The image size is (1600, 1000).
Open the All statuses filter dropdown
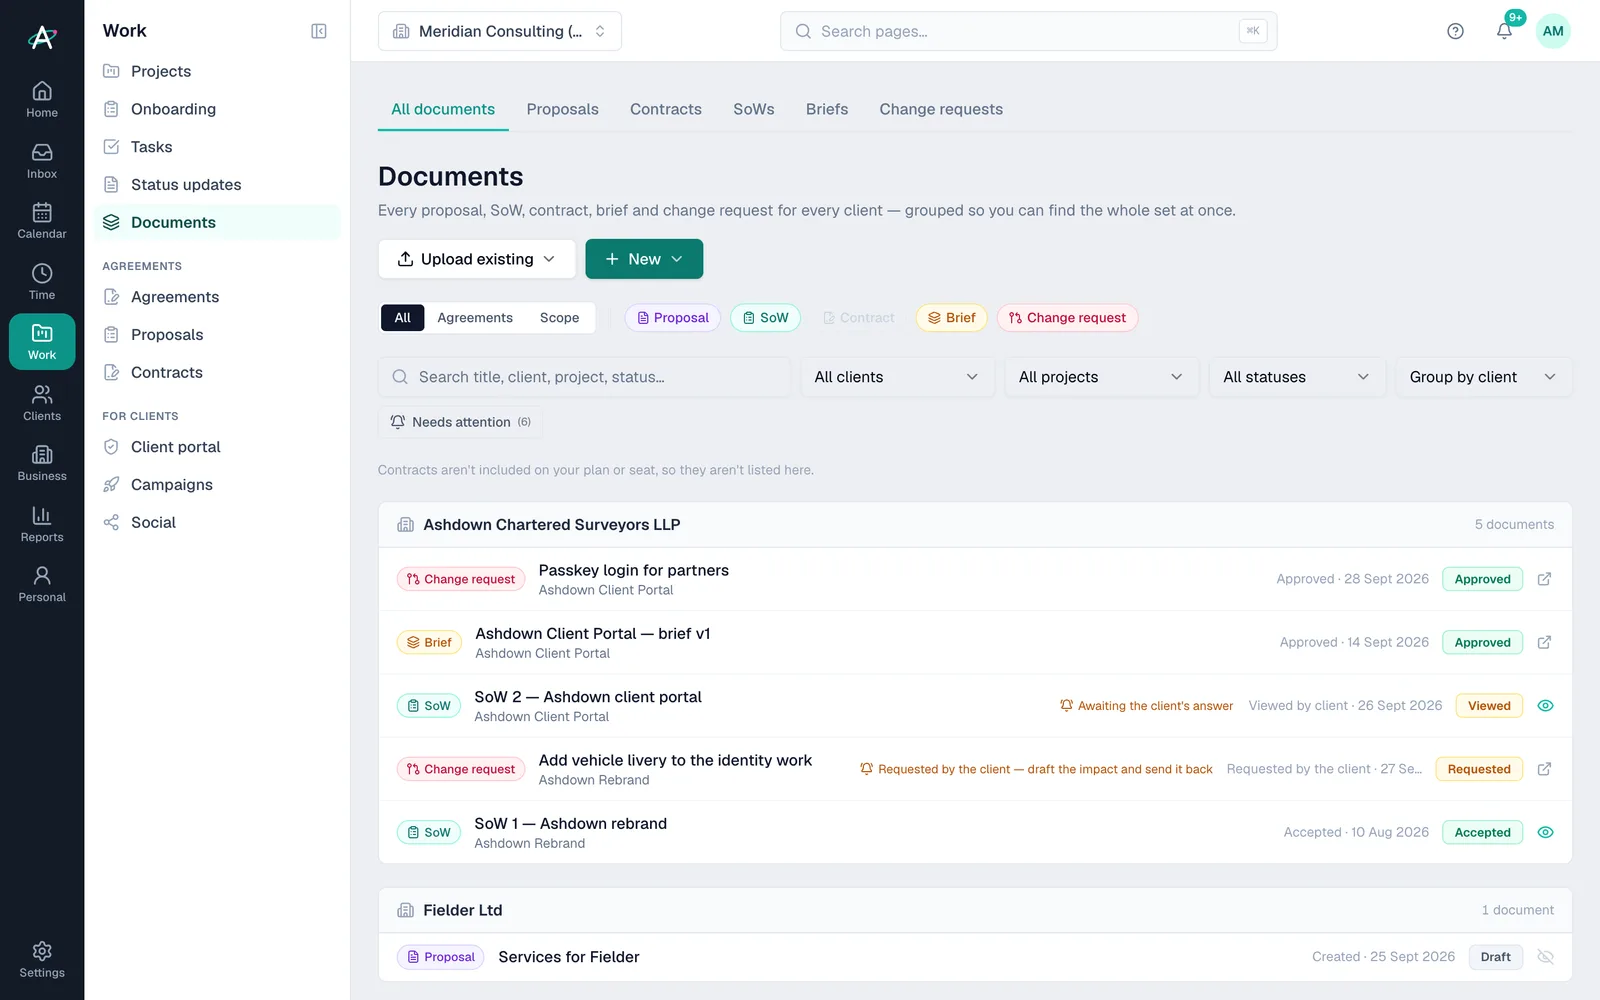(x=1297, y=377)
